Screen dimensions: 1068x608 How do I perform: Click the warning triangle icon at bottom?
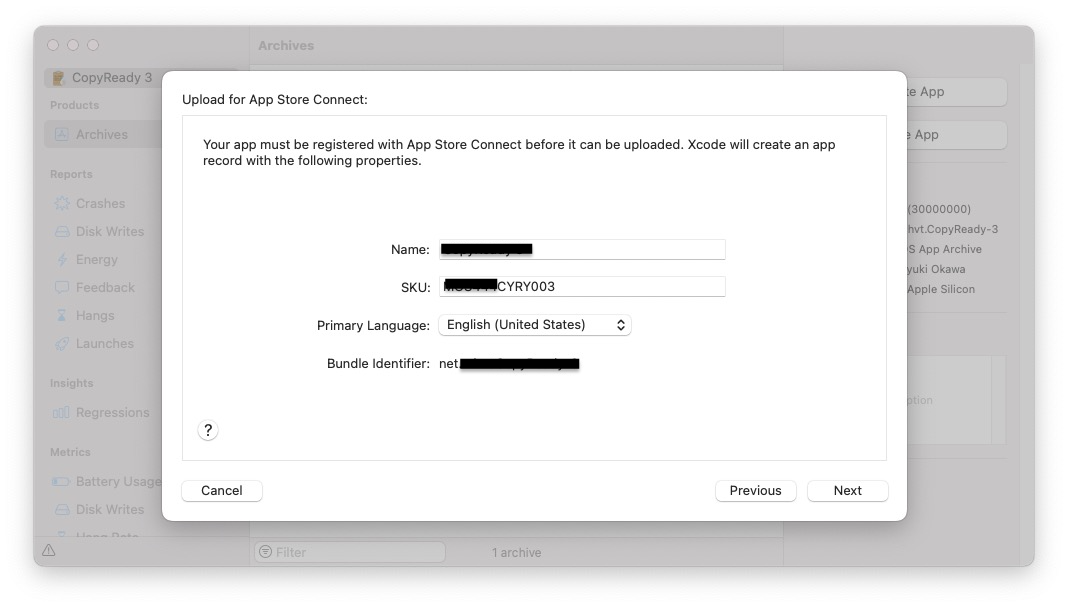[x=48, y=550]
